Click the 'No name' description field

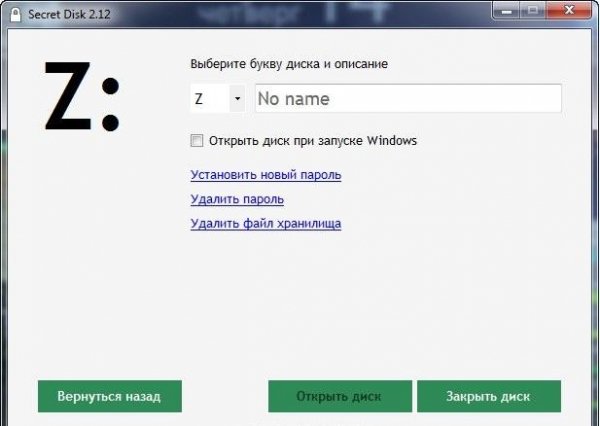click(x=408, y=98)
